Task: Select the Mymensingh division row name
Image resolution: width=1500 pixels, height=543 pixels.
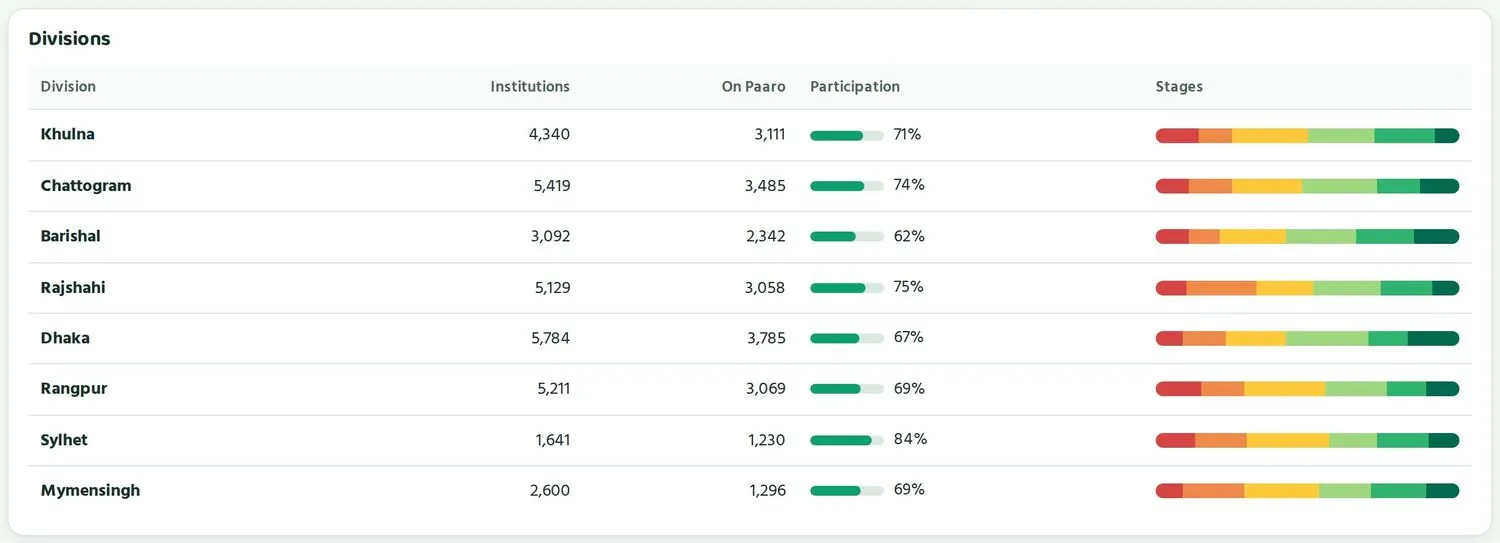Action: click(x=90, y=491)
